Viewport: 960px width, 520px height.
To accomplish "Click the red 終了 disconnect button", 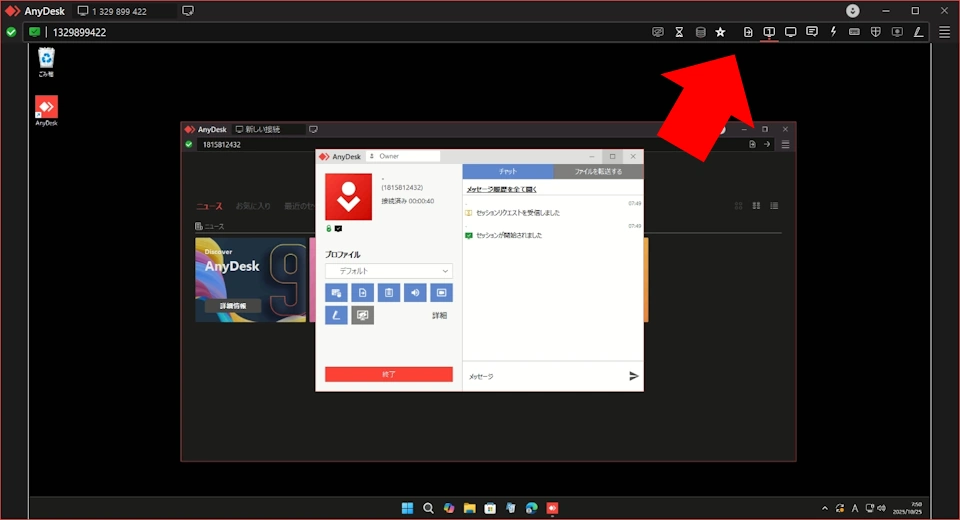I will click(x=389, y=374).
